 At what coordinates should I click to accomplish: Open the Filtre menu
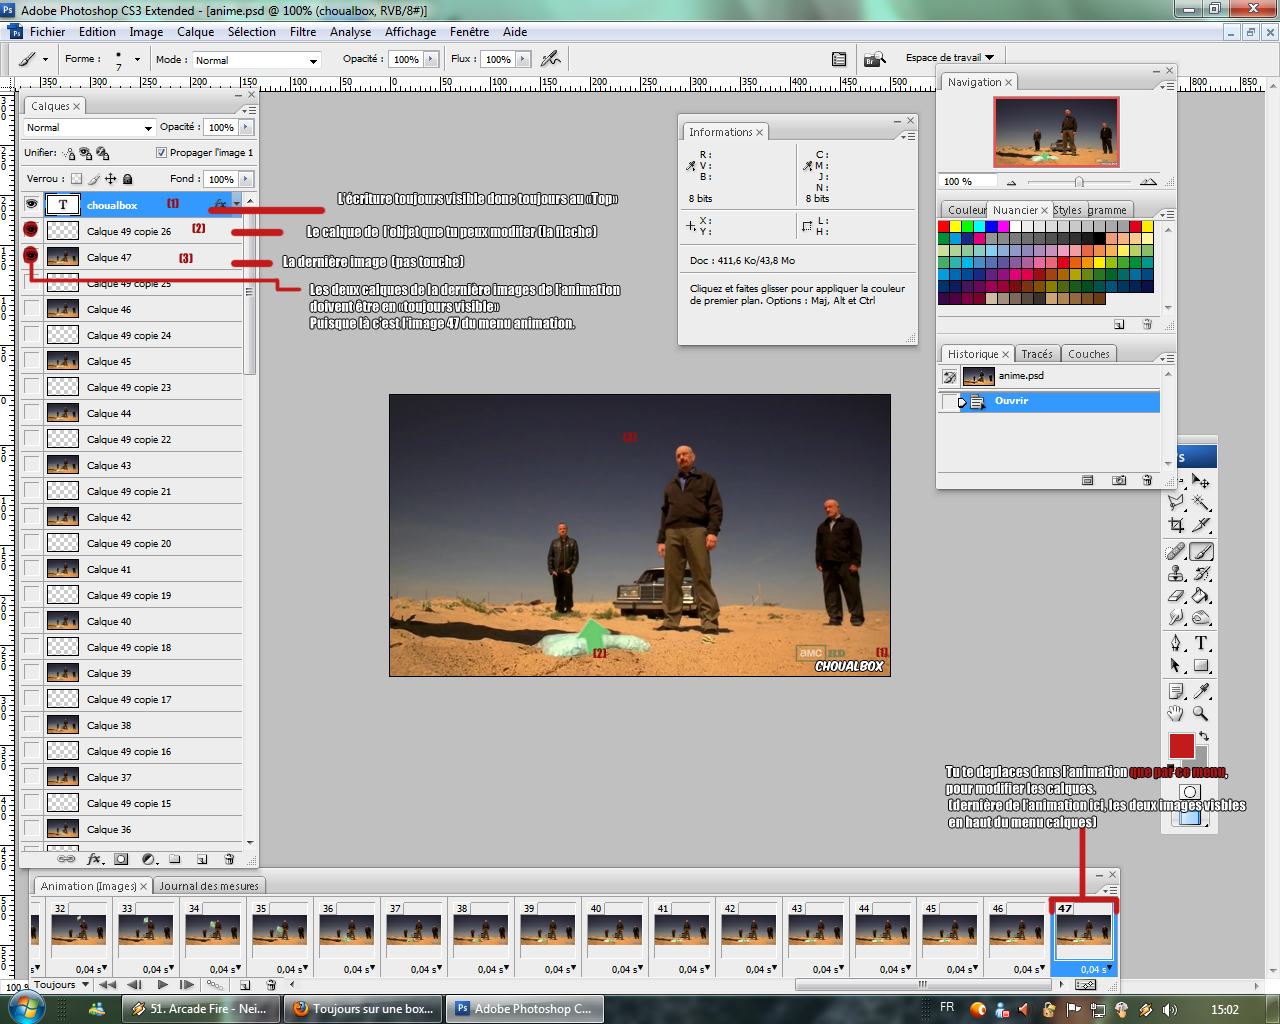tap(303, 32)
